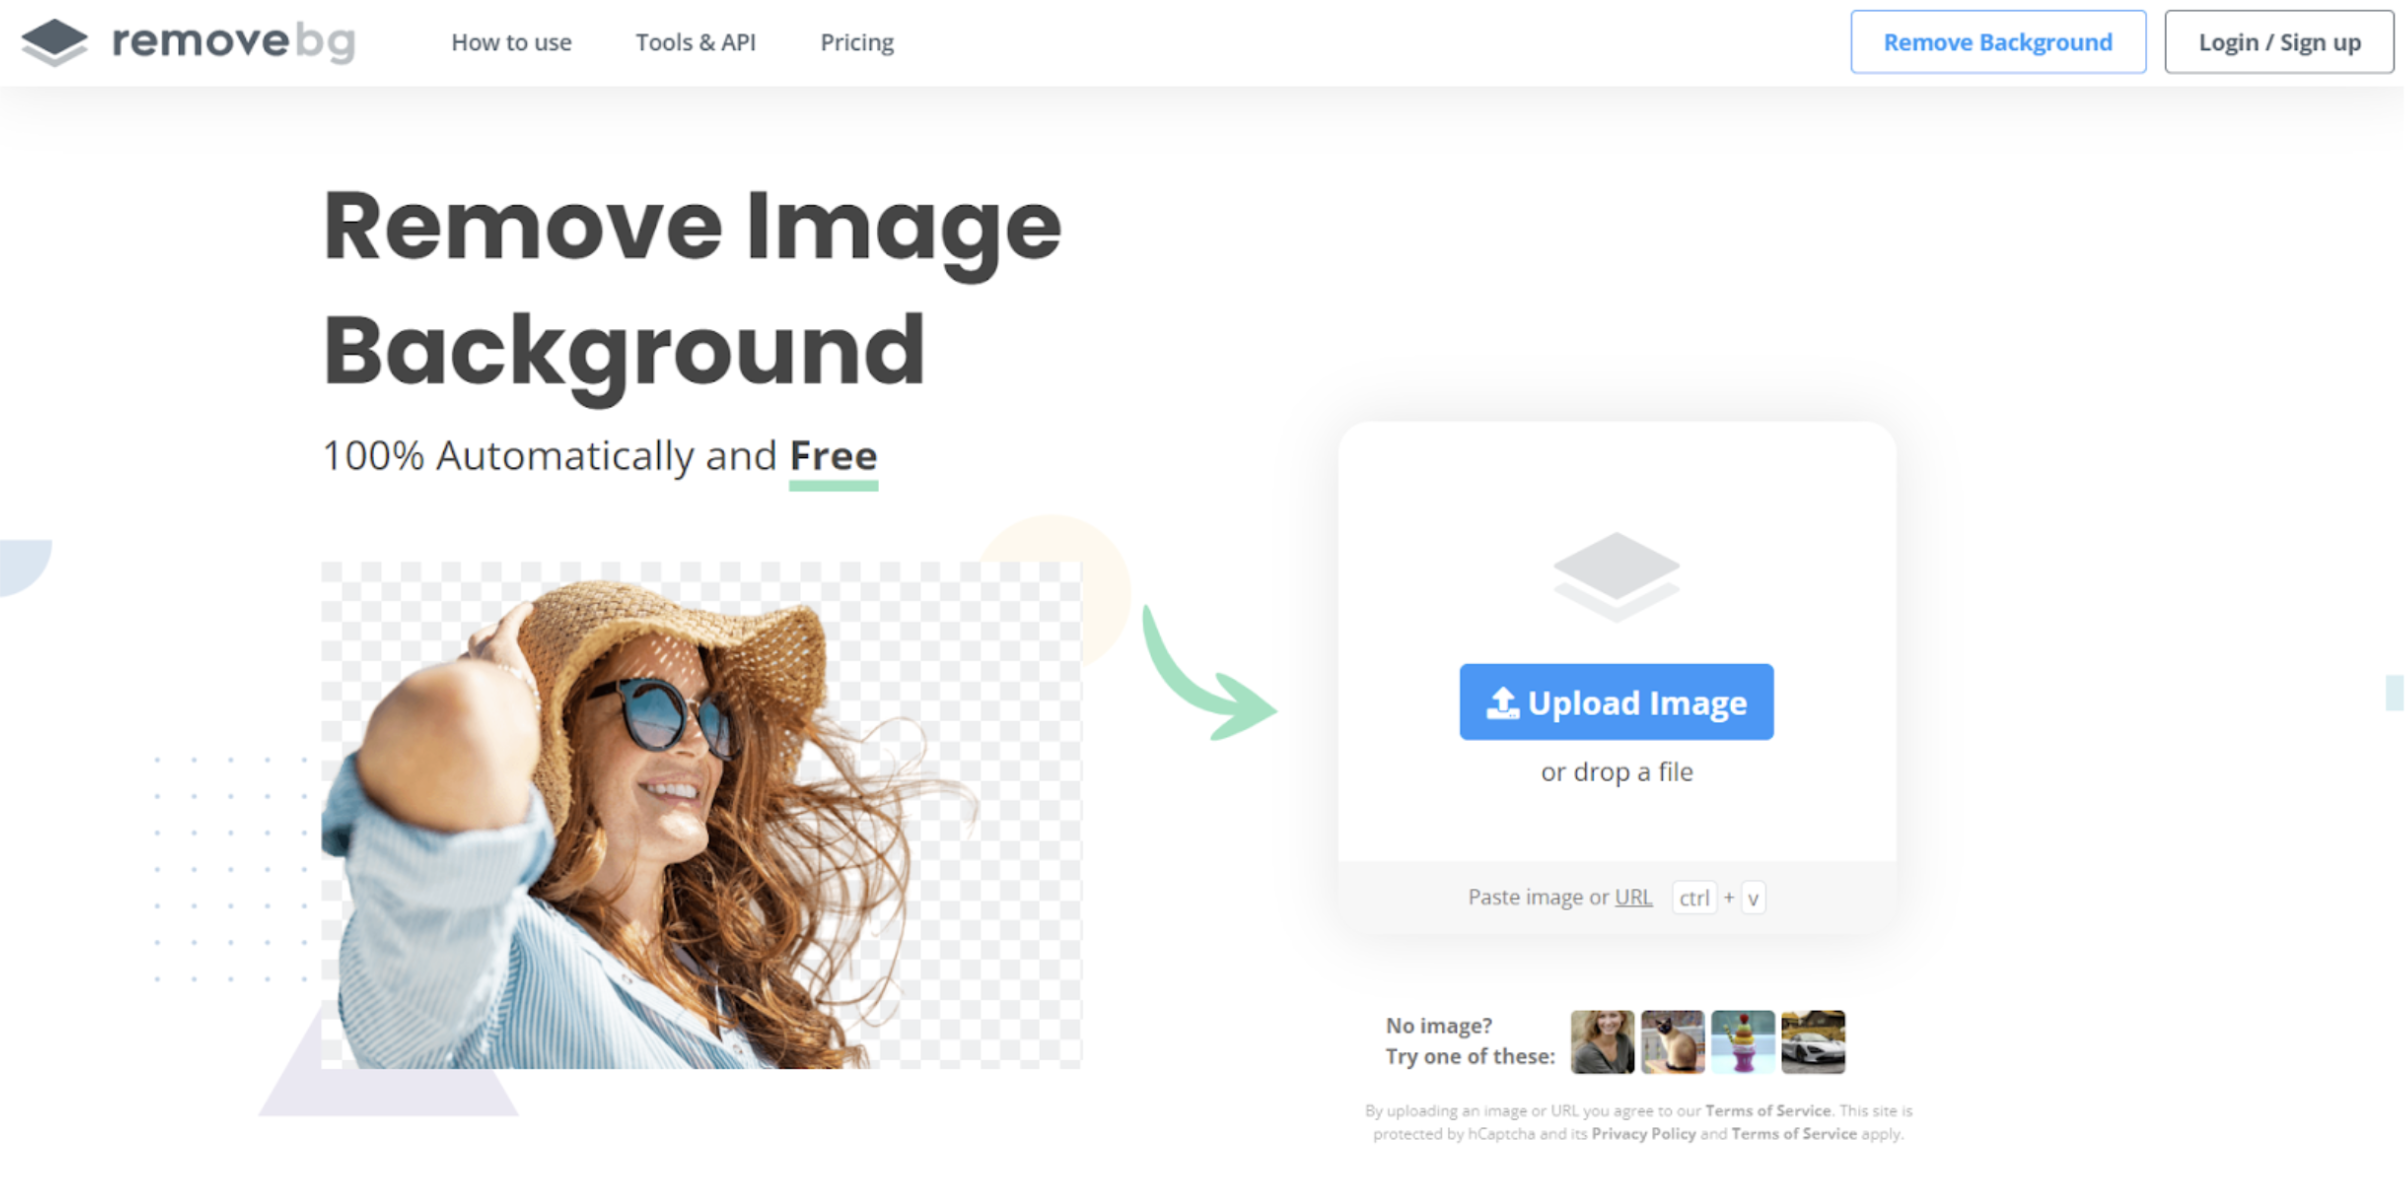
Task: Click the Login / Sign up button
Action: pyautogui.click(x=2281, y=41)
